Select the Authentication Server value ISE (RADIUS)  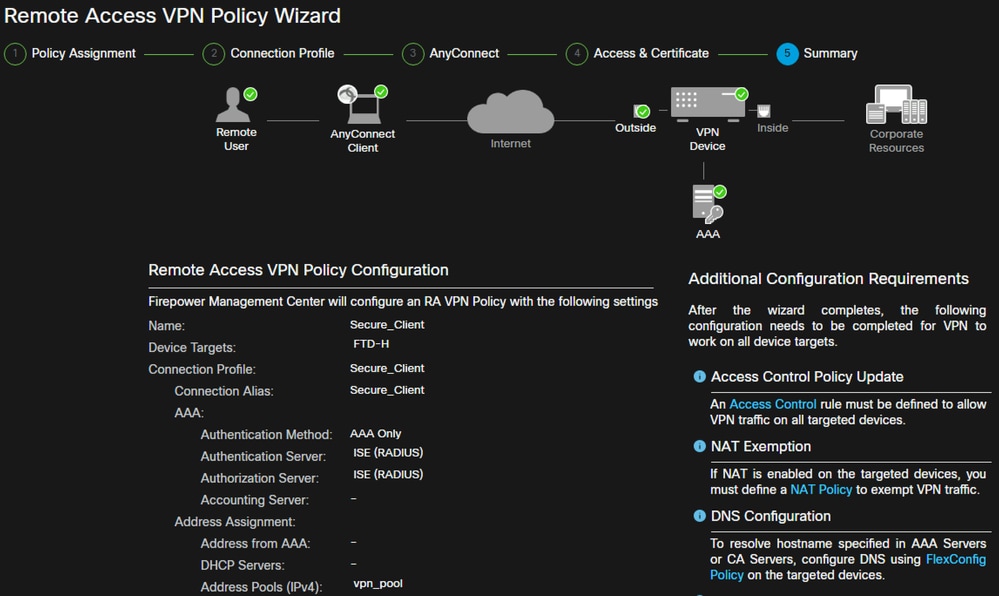[x=388, y=453]
